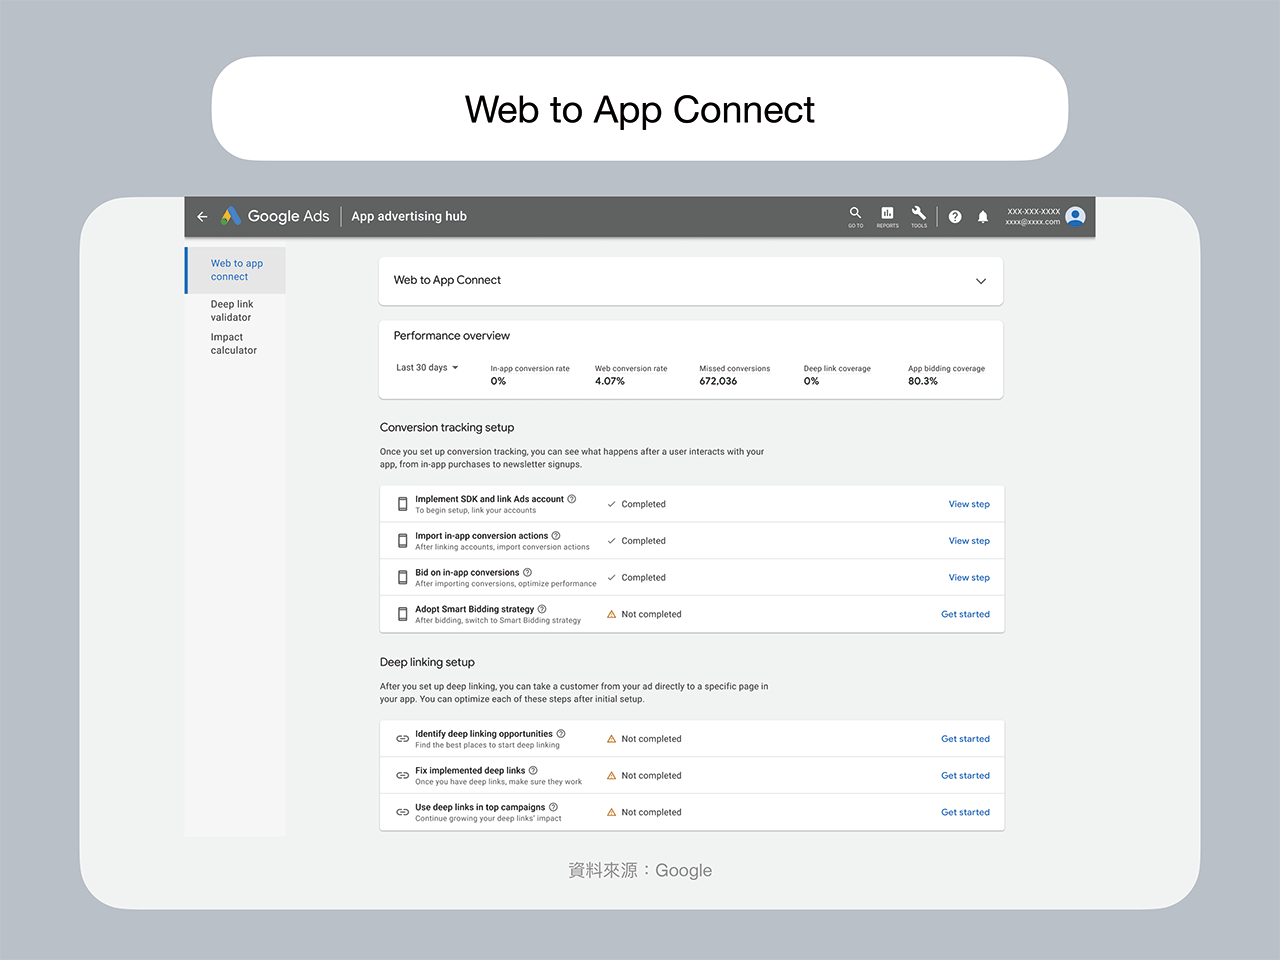Click help icon beside Bid on in-app conversions
1280x960 pixels.
pos(527,573)
